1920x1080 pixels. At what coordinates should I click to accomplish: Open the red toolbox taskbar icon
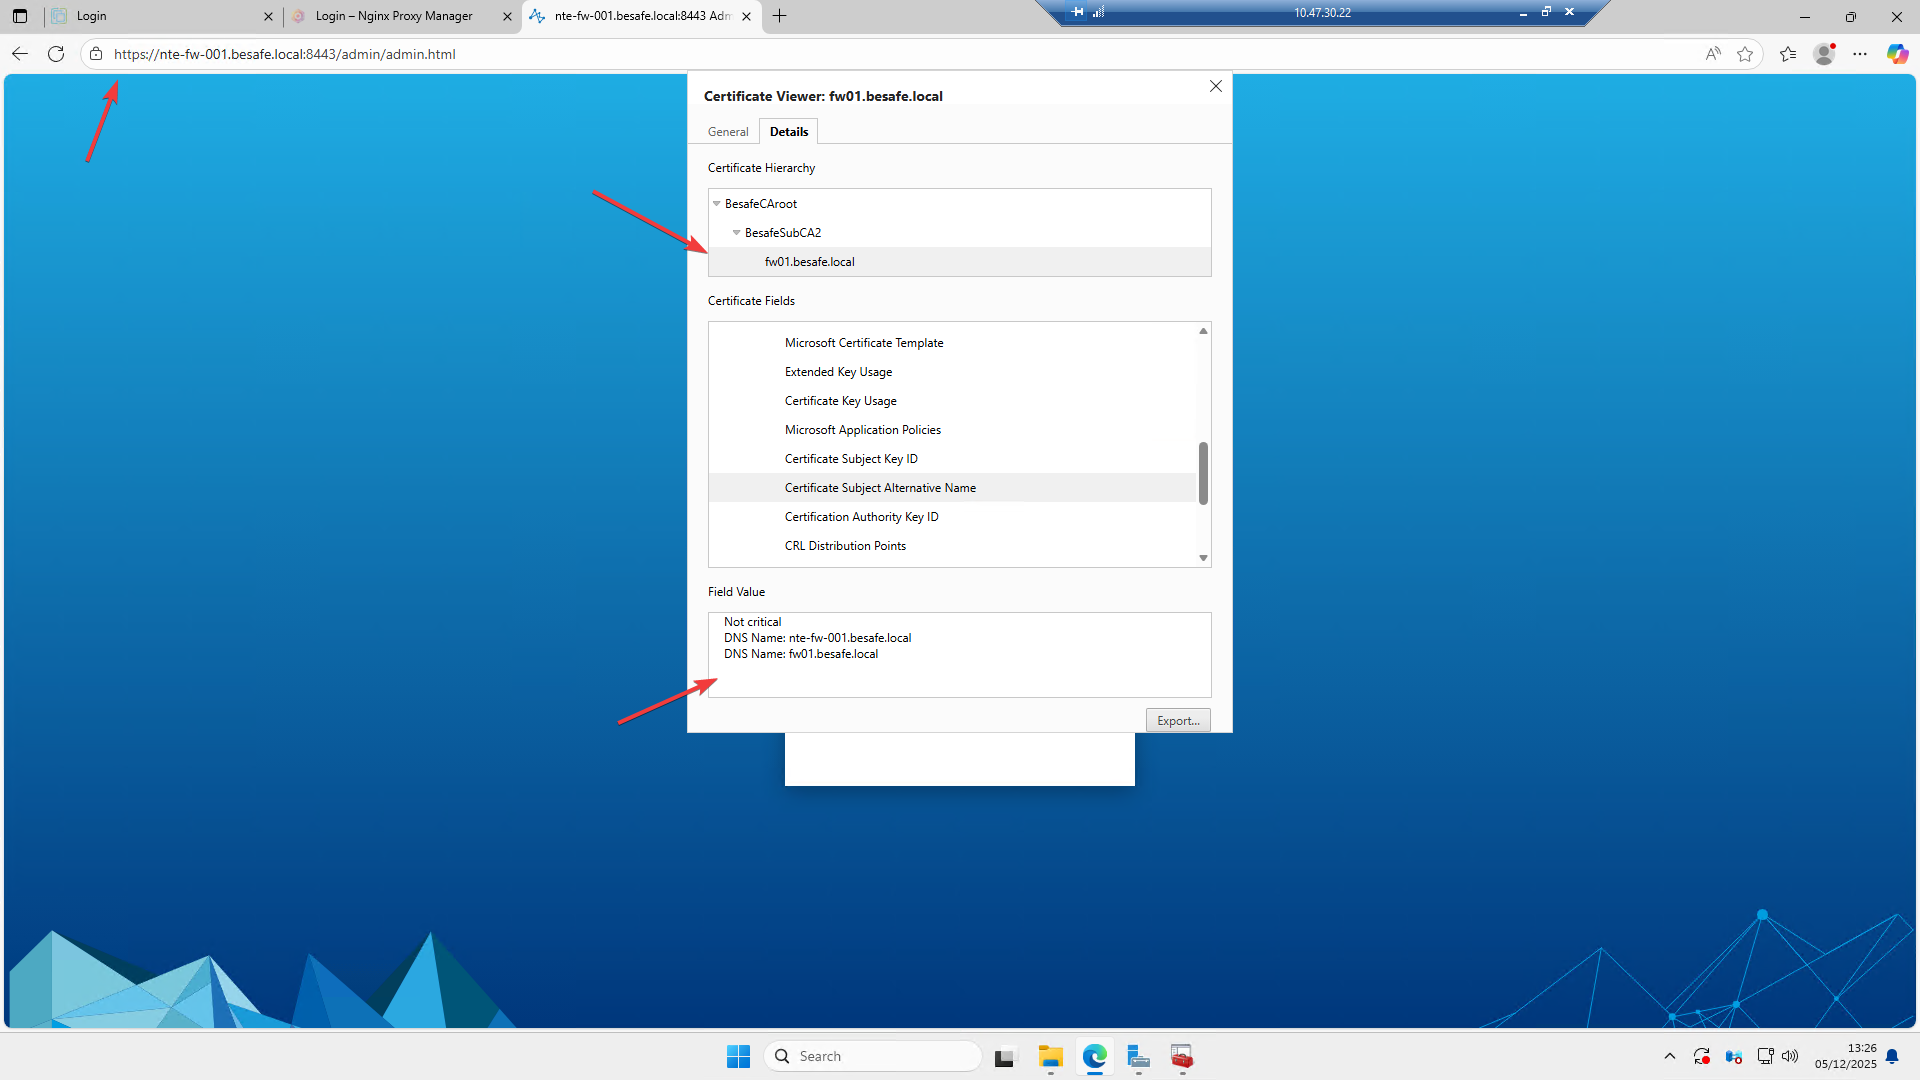tap(1182, 1057)
